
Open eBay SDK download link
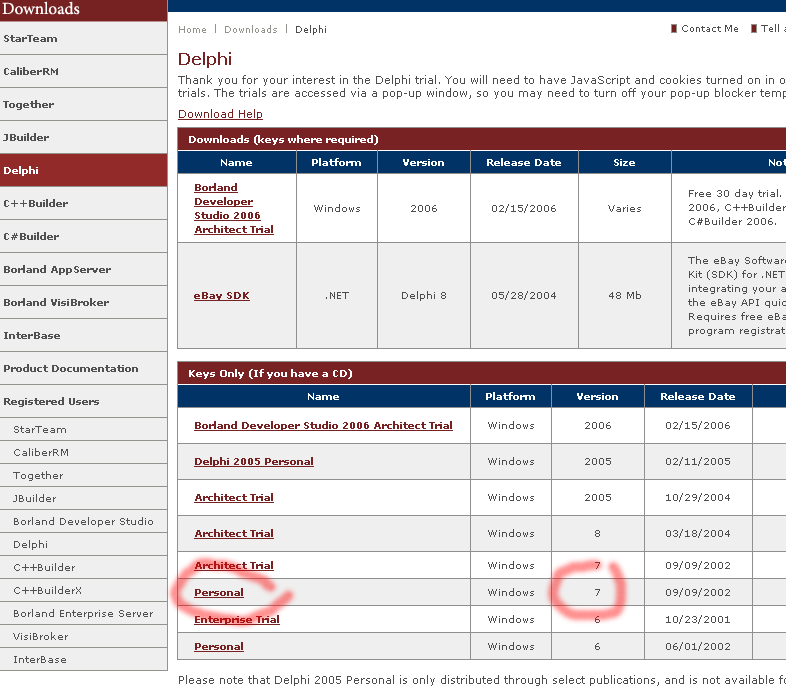click(222, 296)
